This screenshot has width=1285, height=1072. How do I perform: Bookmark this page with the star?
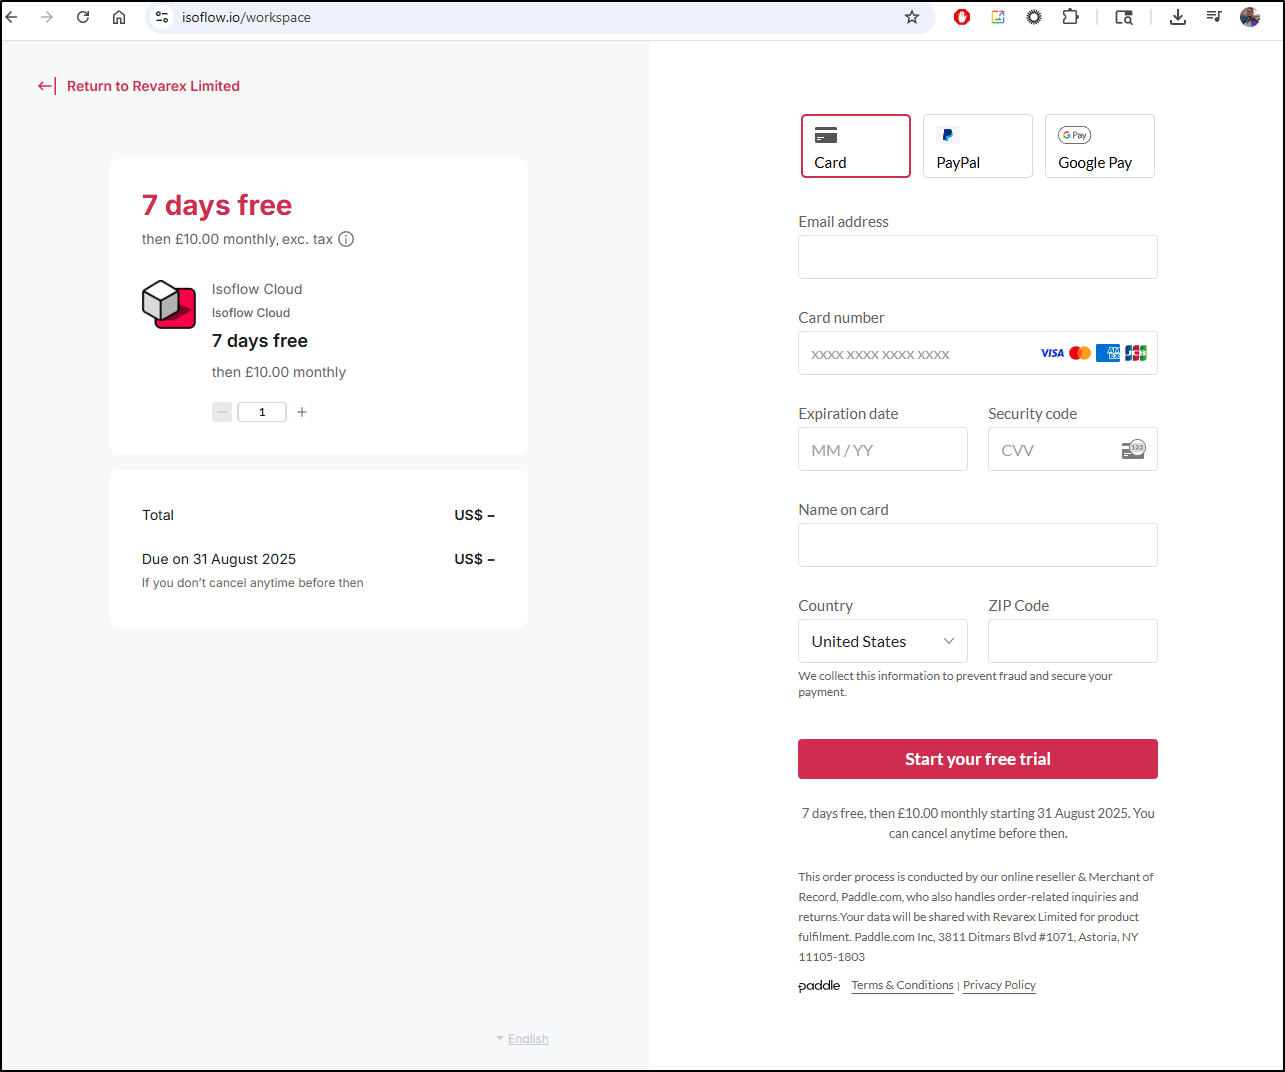[x=912, y=17]
